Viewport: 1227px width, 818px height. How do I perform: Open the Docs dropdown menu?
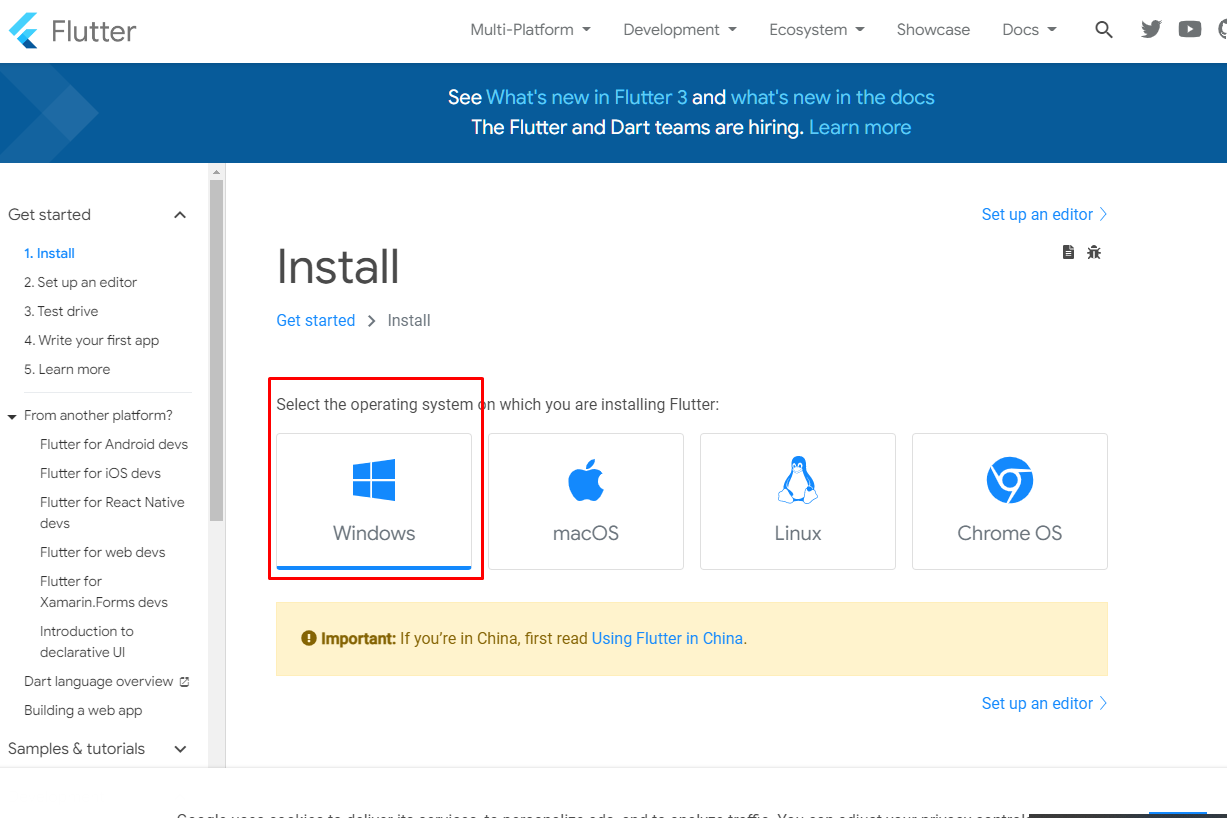(x=1029, y=30)
